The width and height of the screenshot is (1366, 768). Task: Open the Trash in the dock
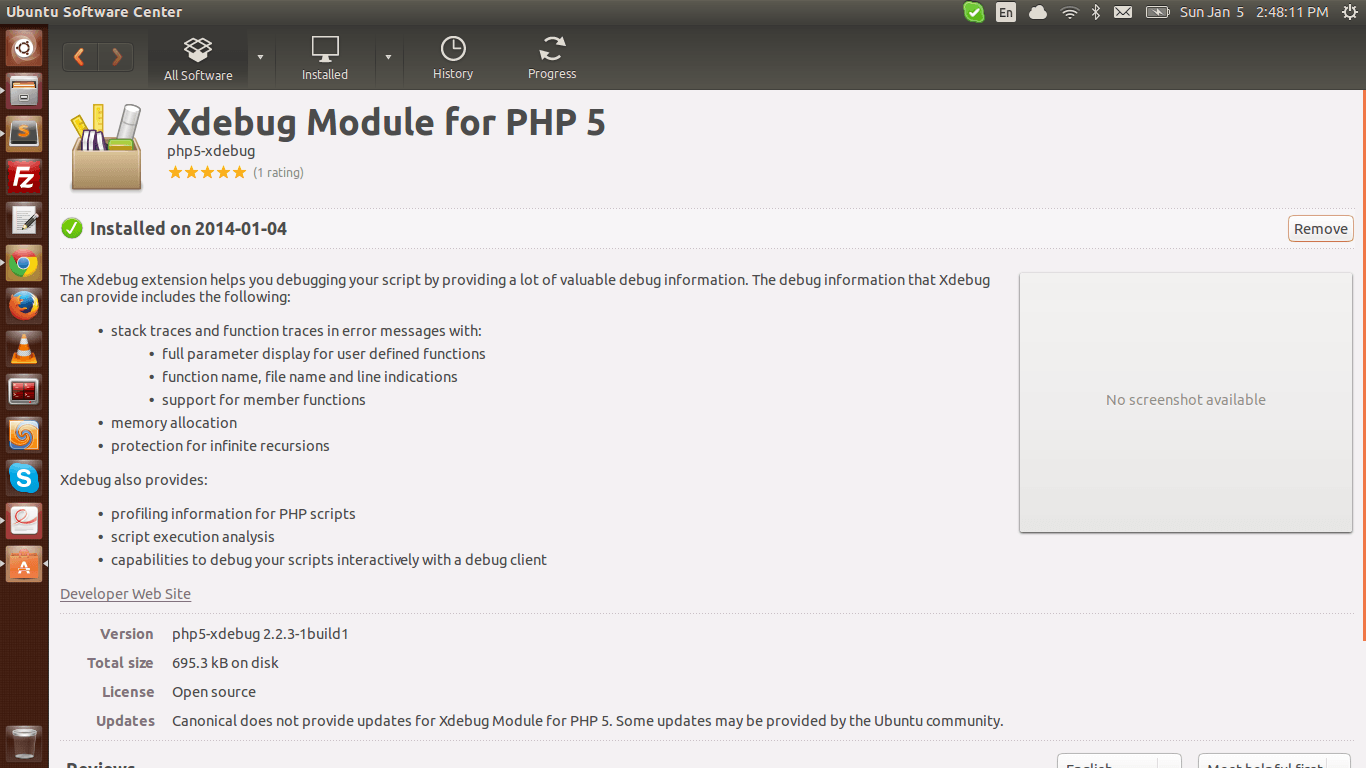[24, 744]
